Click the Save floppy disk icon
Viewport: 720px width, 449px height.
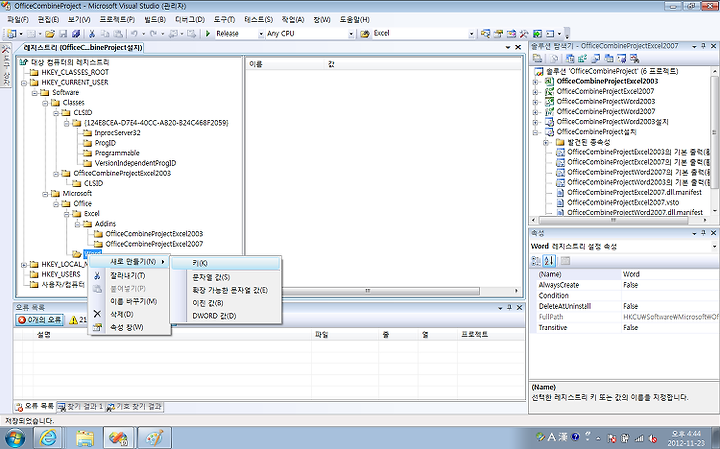63,34
